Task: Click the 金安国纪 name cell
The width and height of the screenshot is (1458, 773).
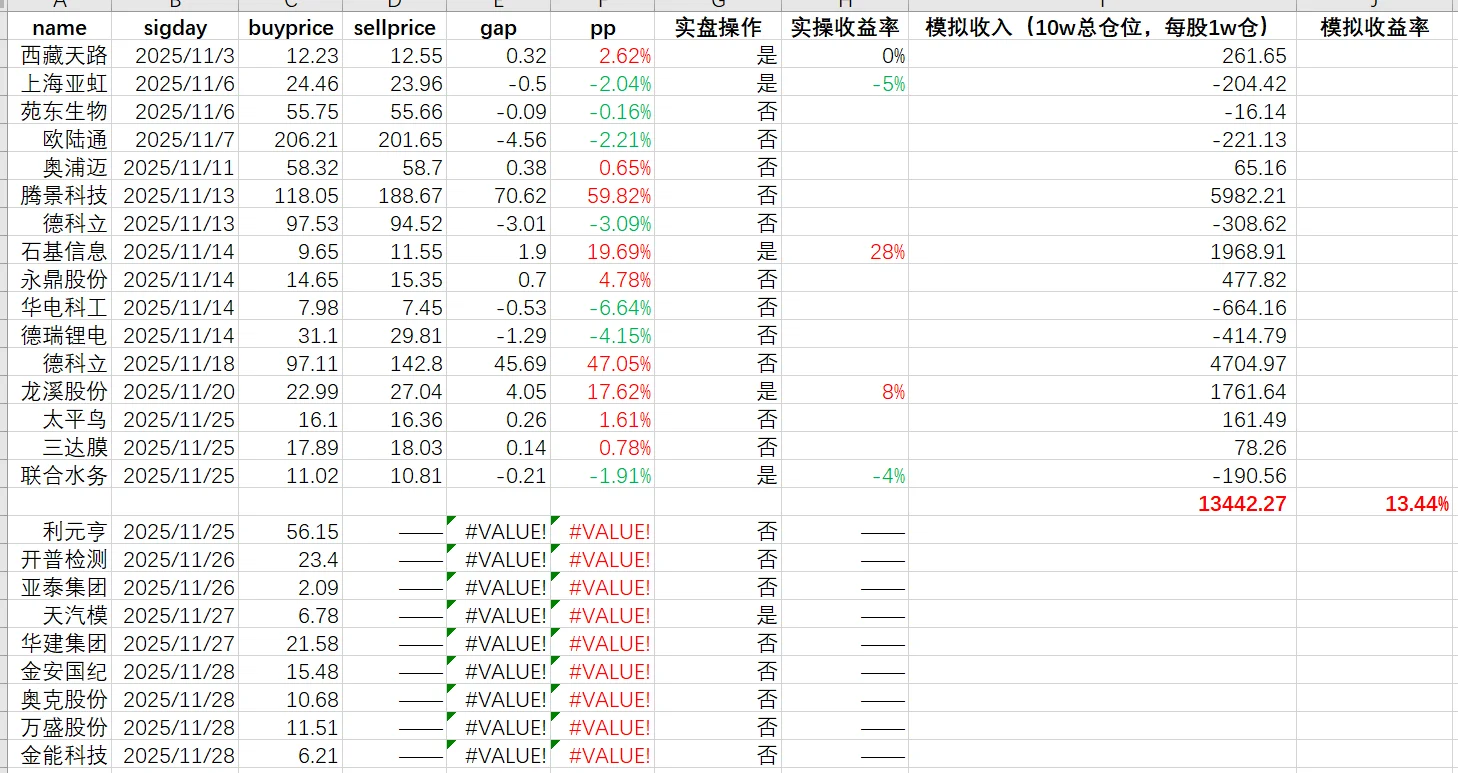Action: [x=59, y=671]
